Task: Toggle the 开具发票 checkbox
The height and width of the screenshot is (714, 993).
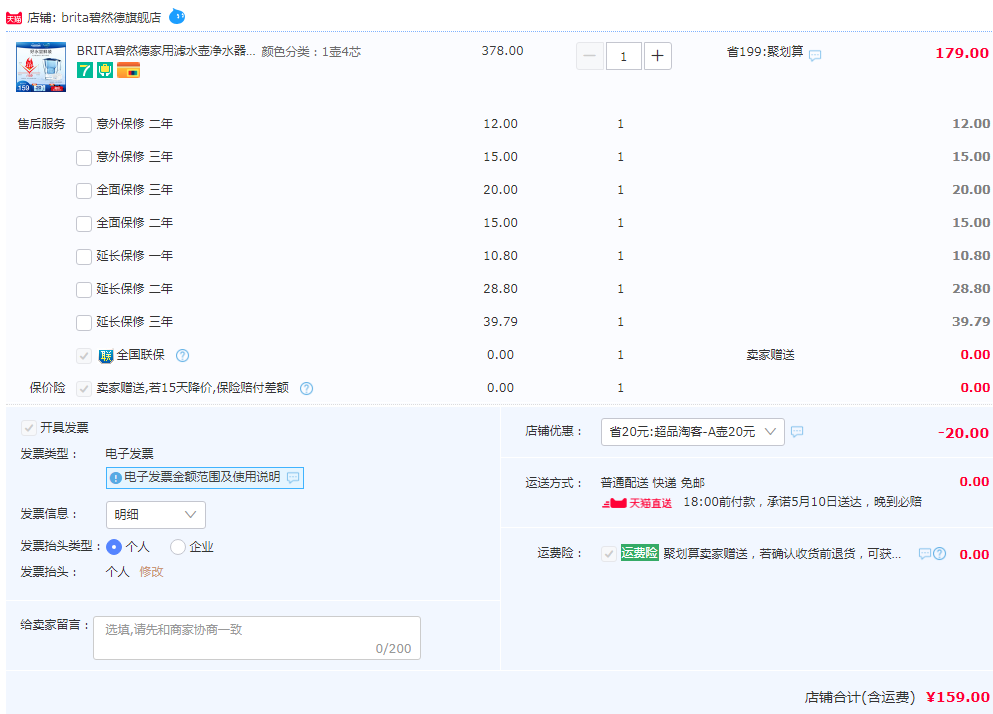Action: click(x=28, y=428)
